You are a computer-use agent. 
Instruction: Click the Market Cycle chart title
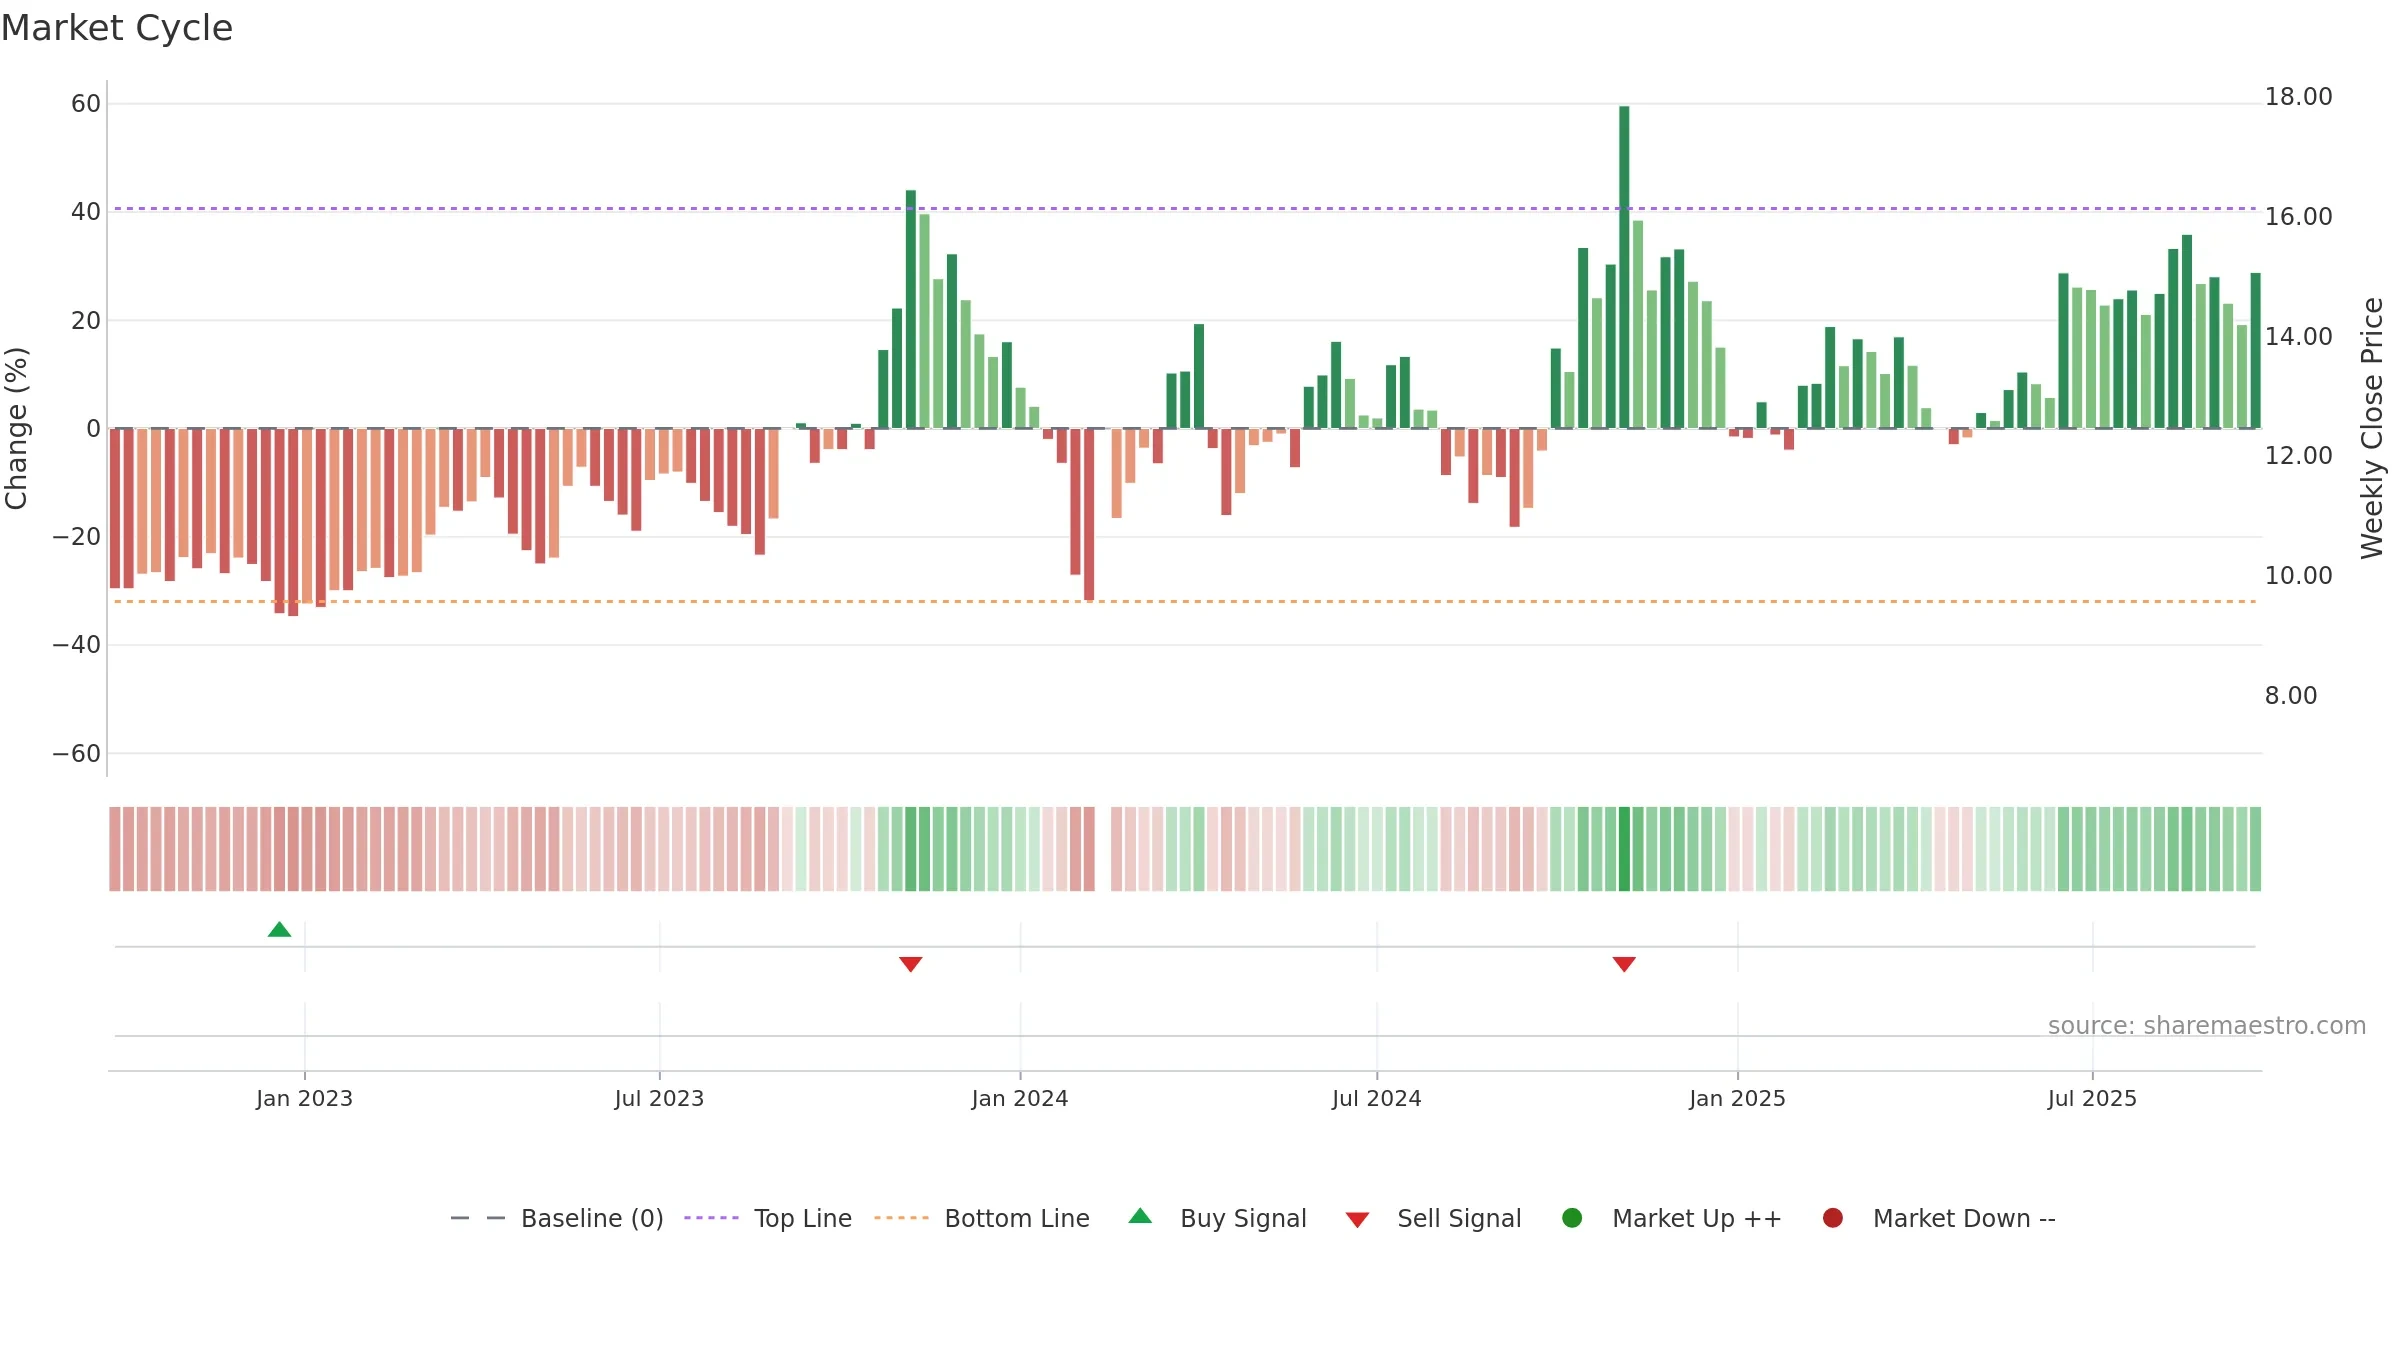tap(117, 28)
